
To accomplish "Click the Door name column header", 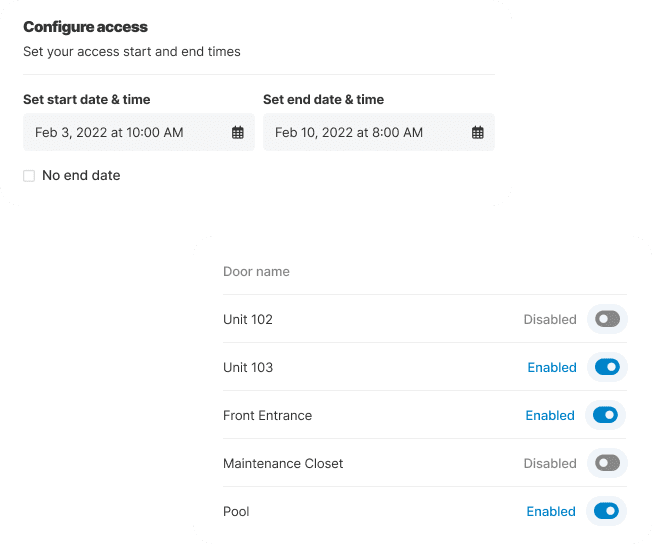I will (x=256, y=272).
